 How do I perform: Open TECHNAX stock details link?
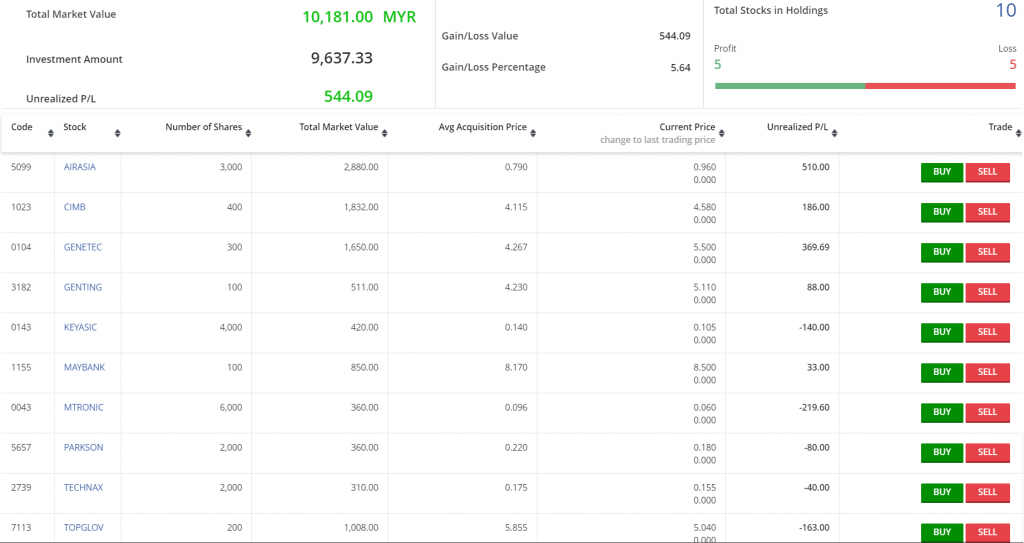pyautogui.click(x=84, y=487)
